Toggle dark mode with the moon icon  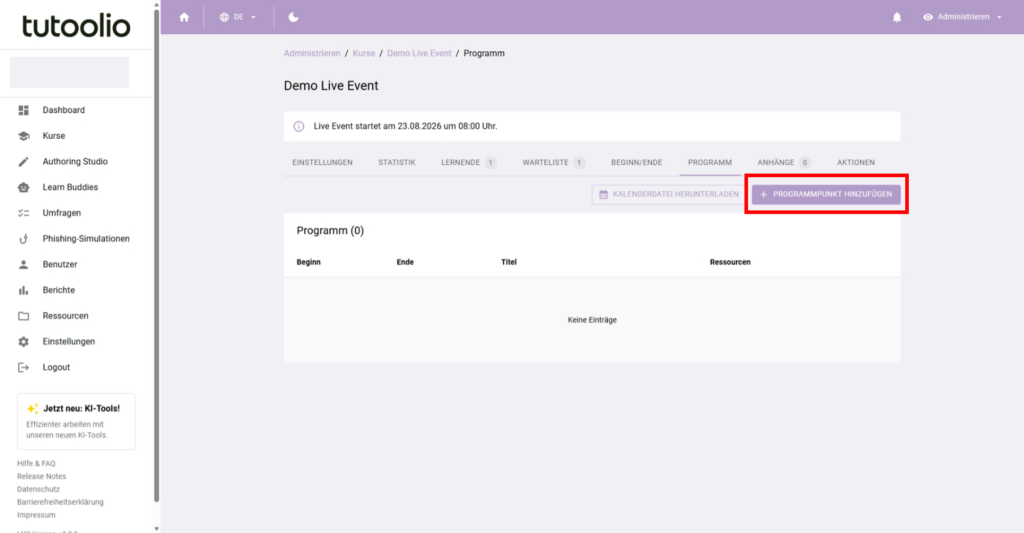pyautogui.click(x=293, y=17)
